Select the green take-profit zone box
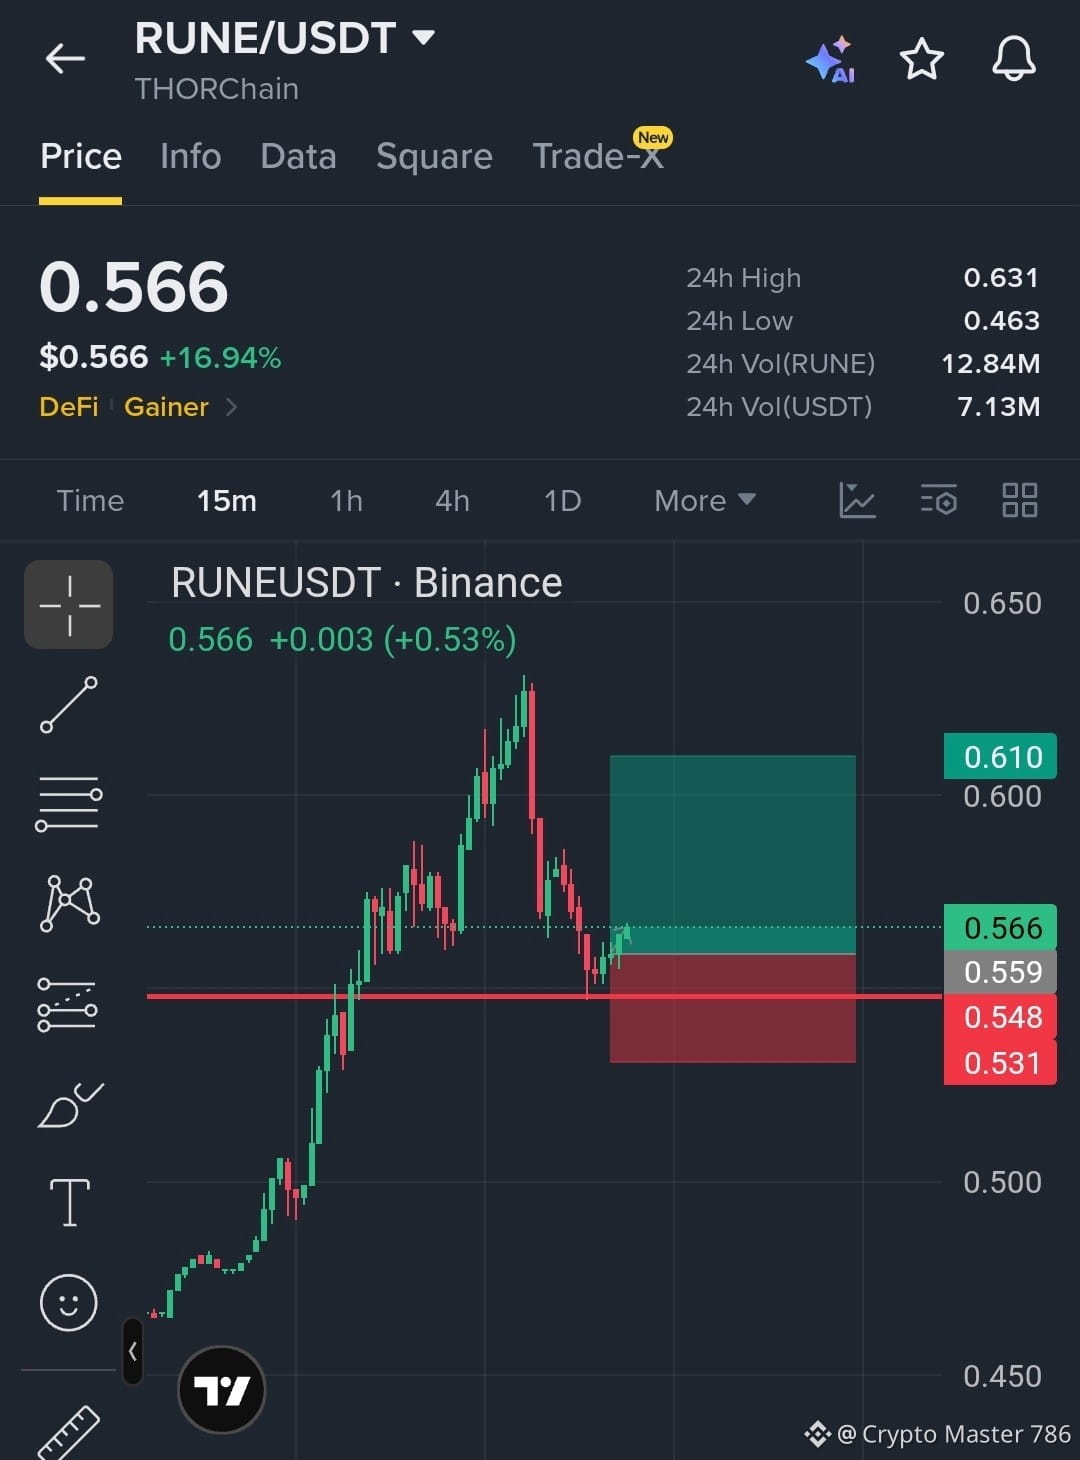Screen dimensions: 1080x1460 (x=733, y=855)
